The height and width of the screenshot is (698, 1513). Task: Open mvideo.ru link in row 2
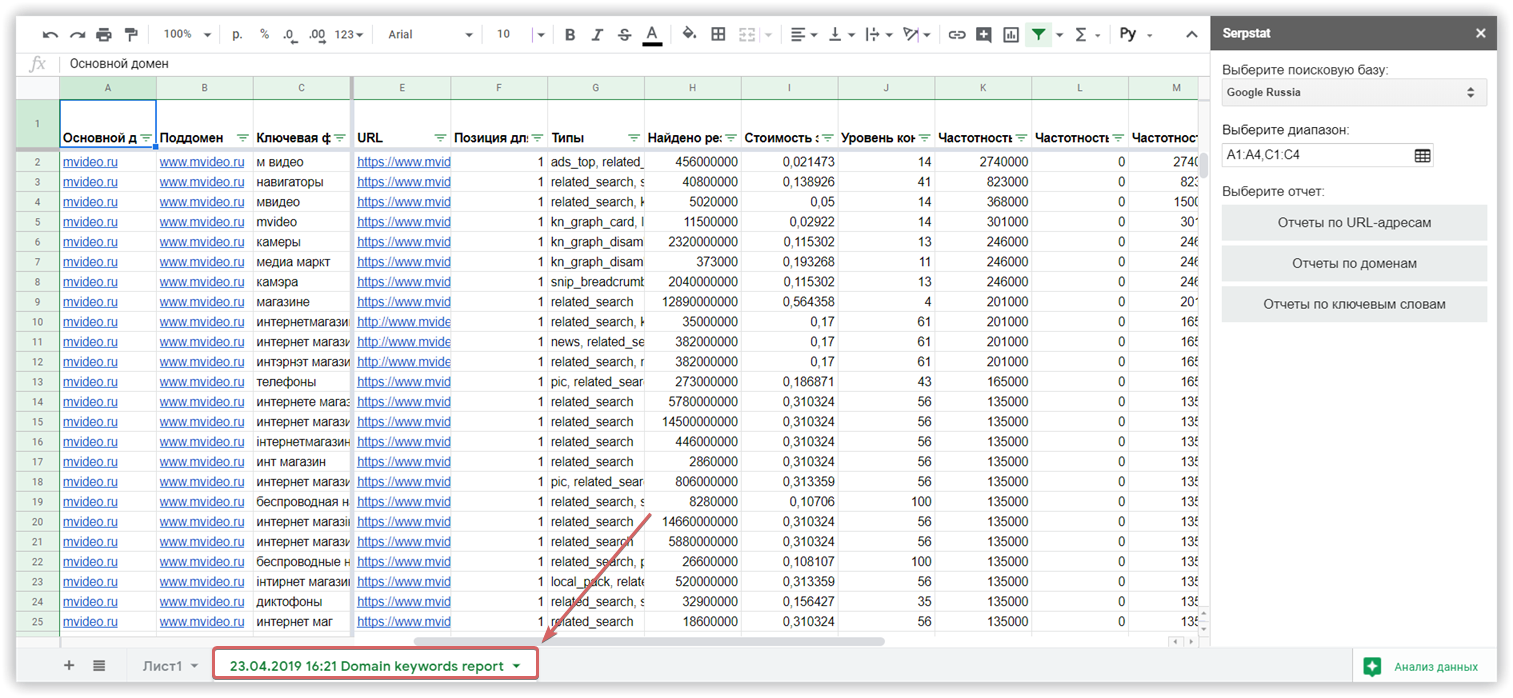[x=90, y=162]
